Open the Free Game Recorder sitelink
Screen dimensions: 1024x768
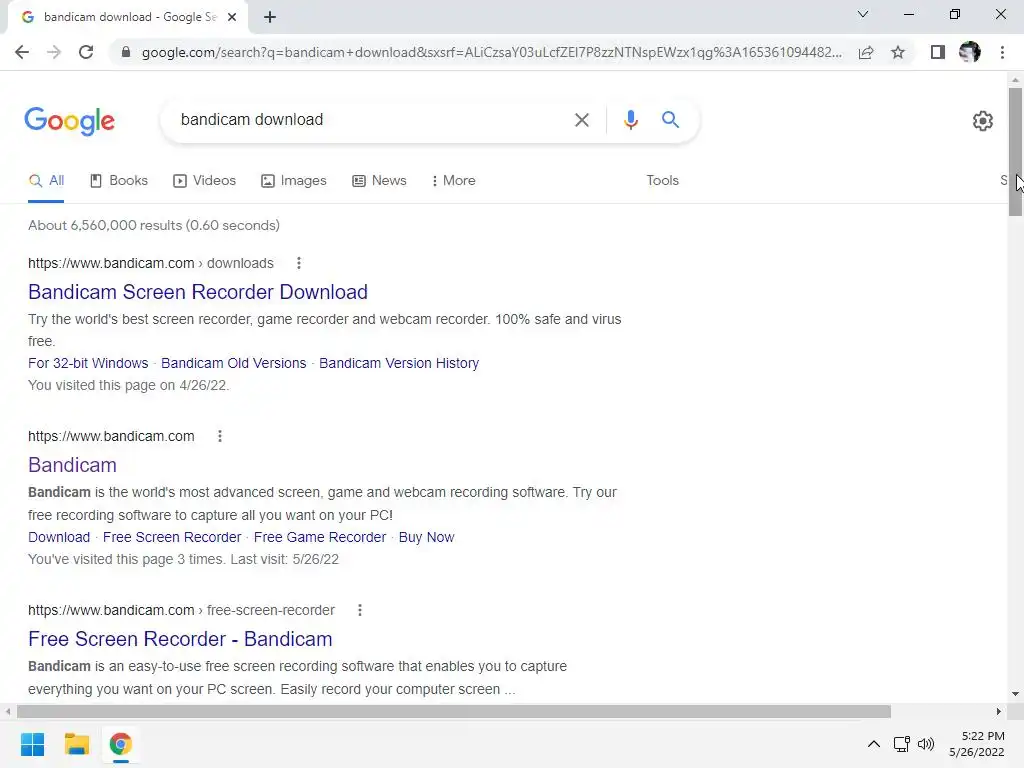(x=320, y=537)
